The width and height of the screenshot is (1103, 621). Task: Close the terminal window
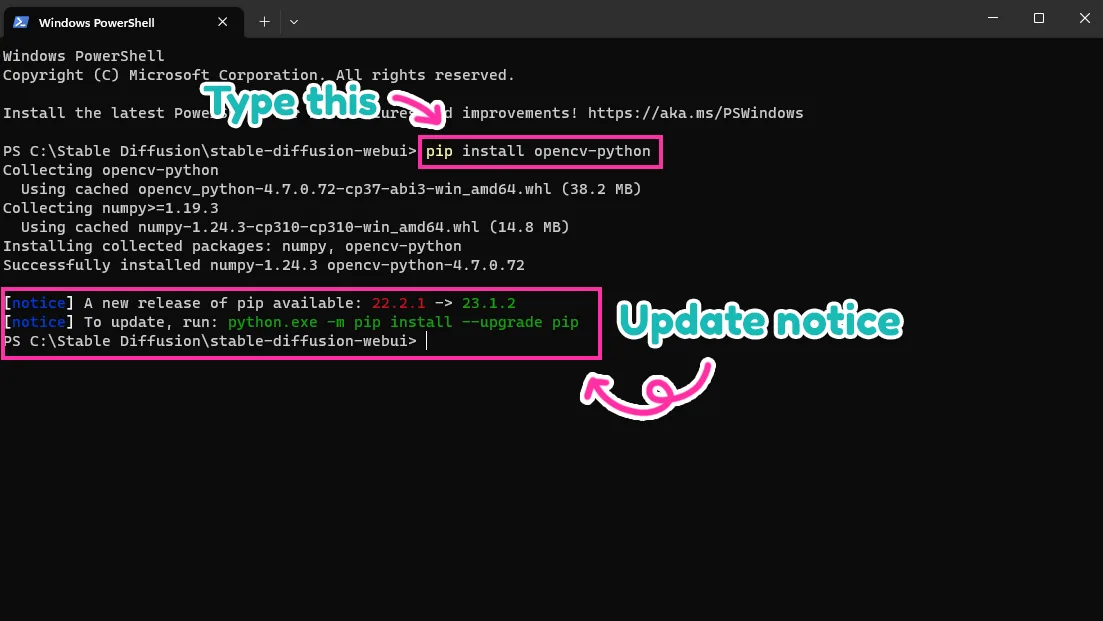(x=1084, y=18)
